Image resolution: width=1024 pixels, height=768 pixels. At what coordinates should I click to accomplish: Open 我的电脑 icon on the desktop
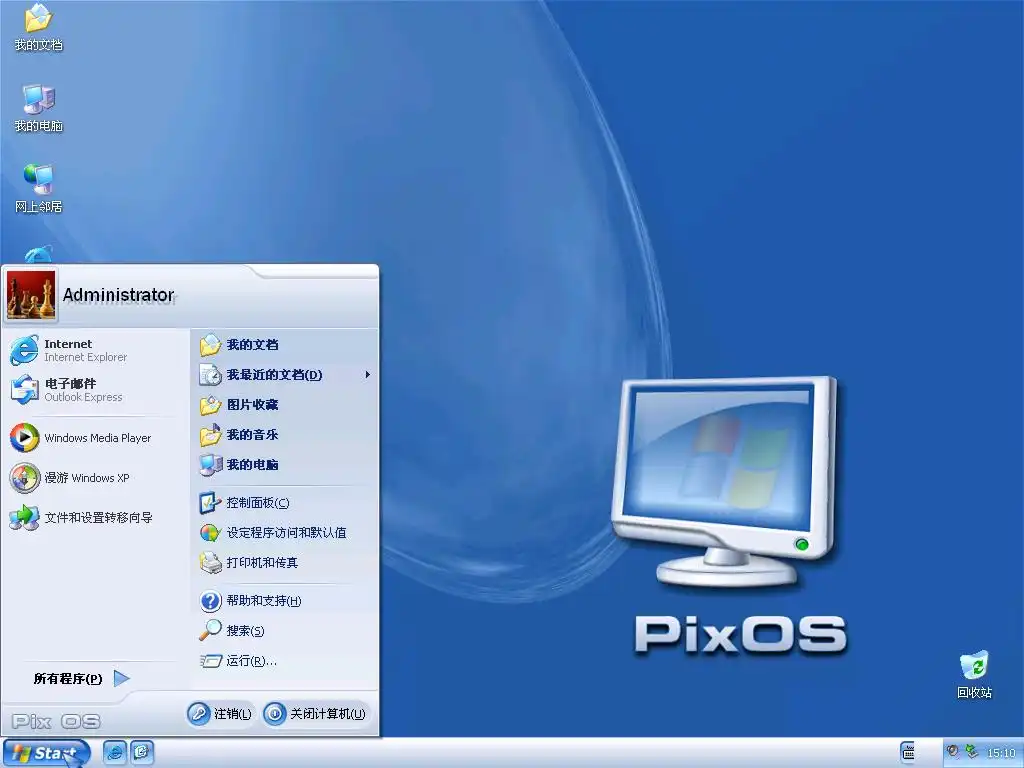39,108
